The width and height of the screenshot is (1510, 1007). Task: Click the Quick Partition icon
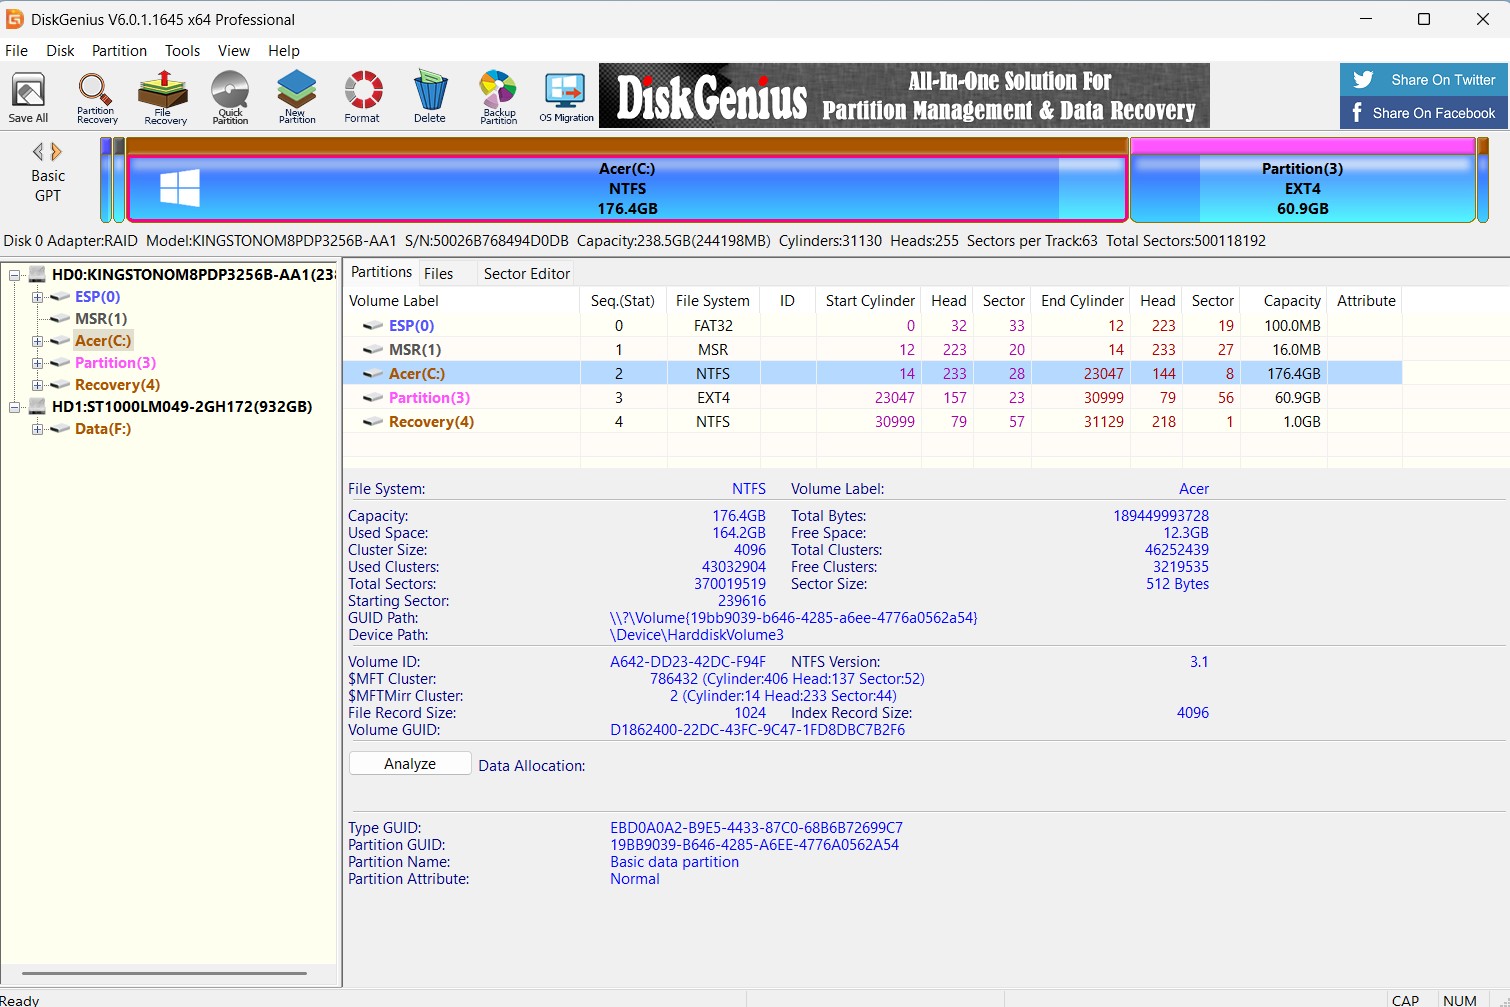tap(230, 97)
